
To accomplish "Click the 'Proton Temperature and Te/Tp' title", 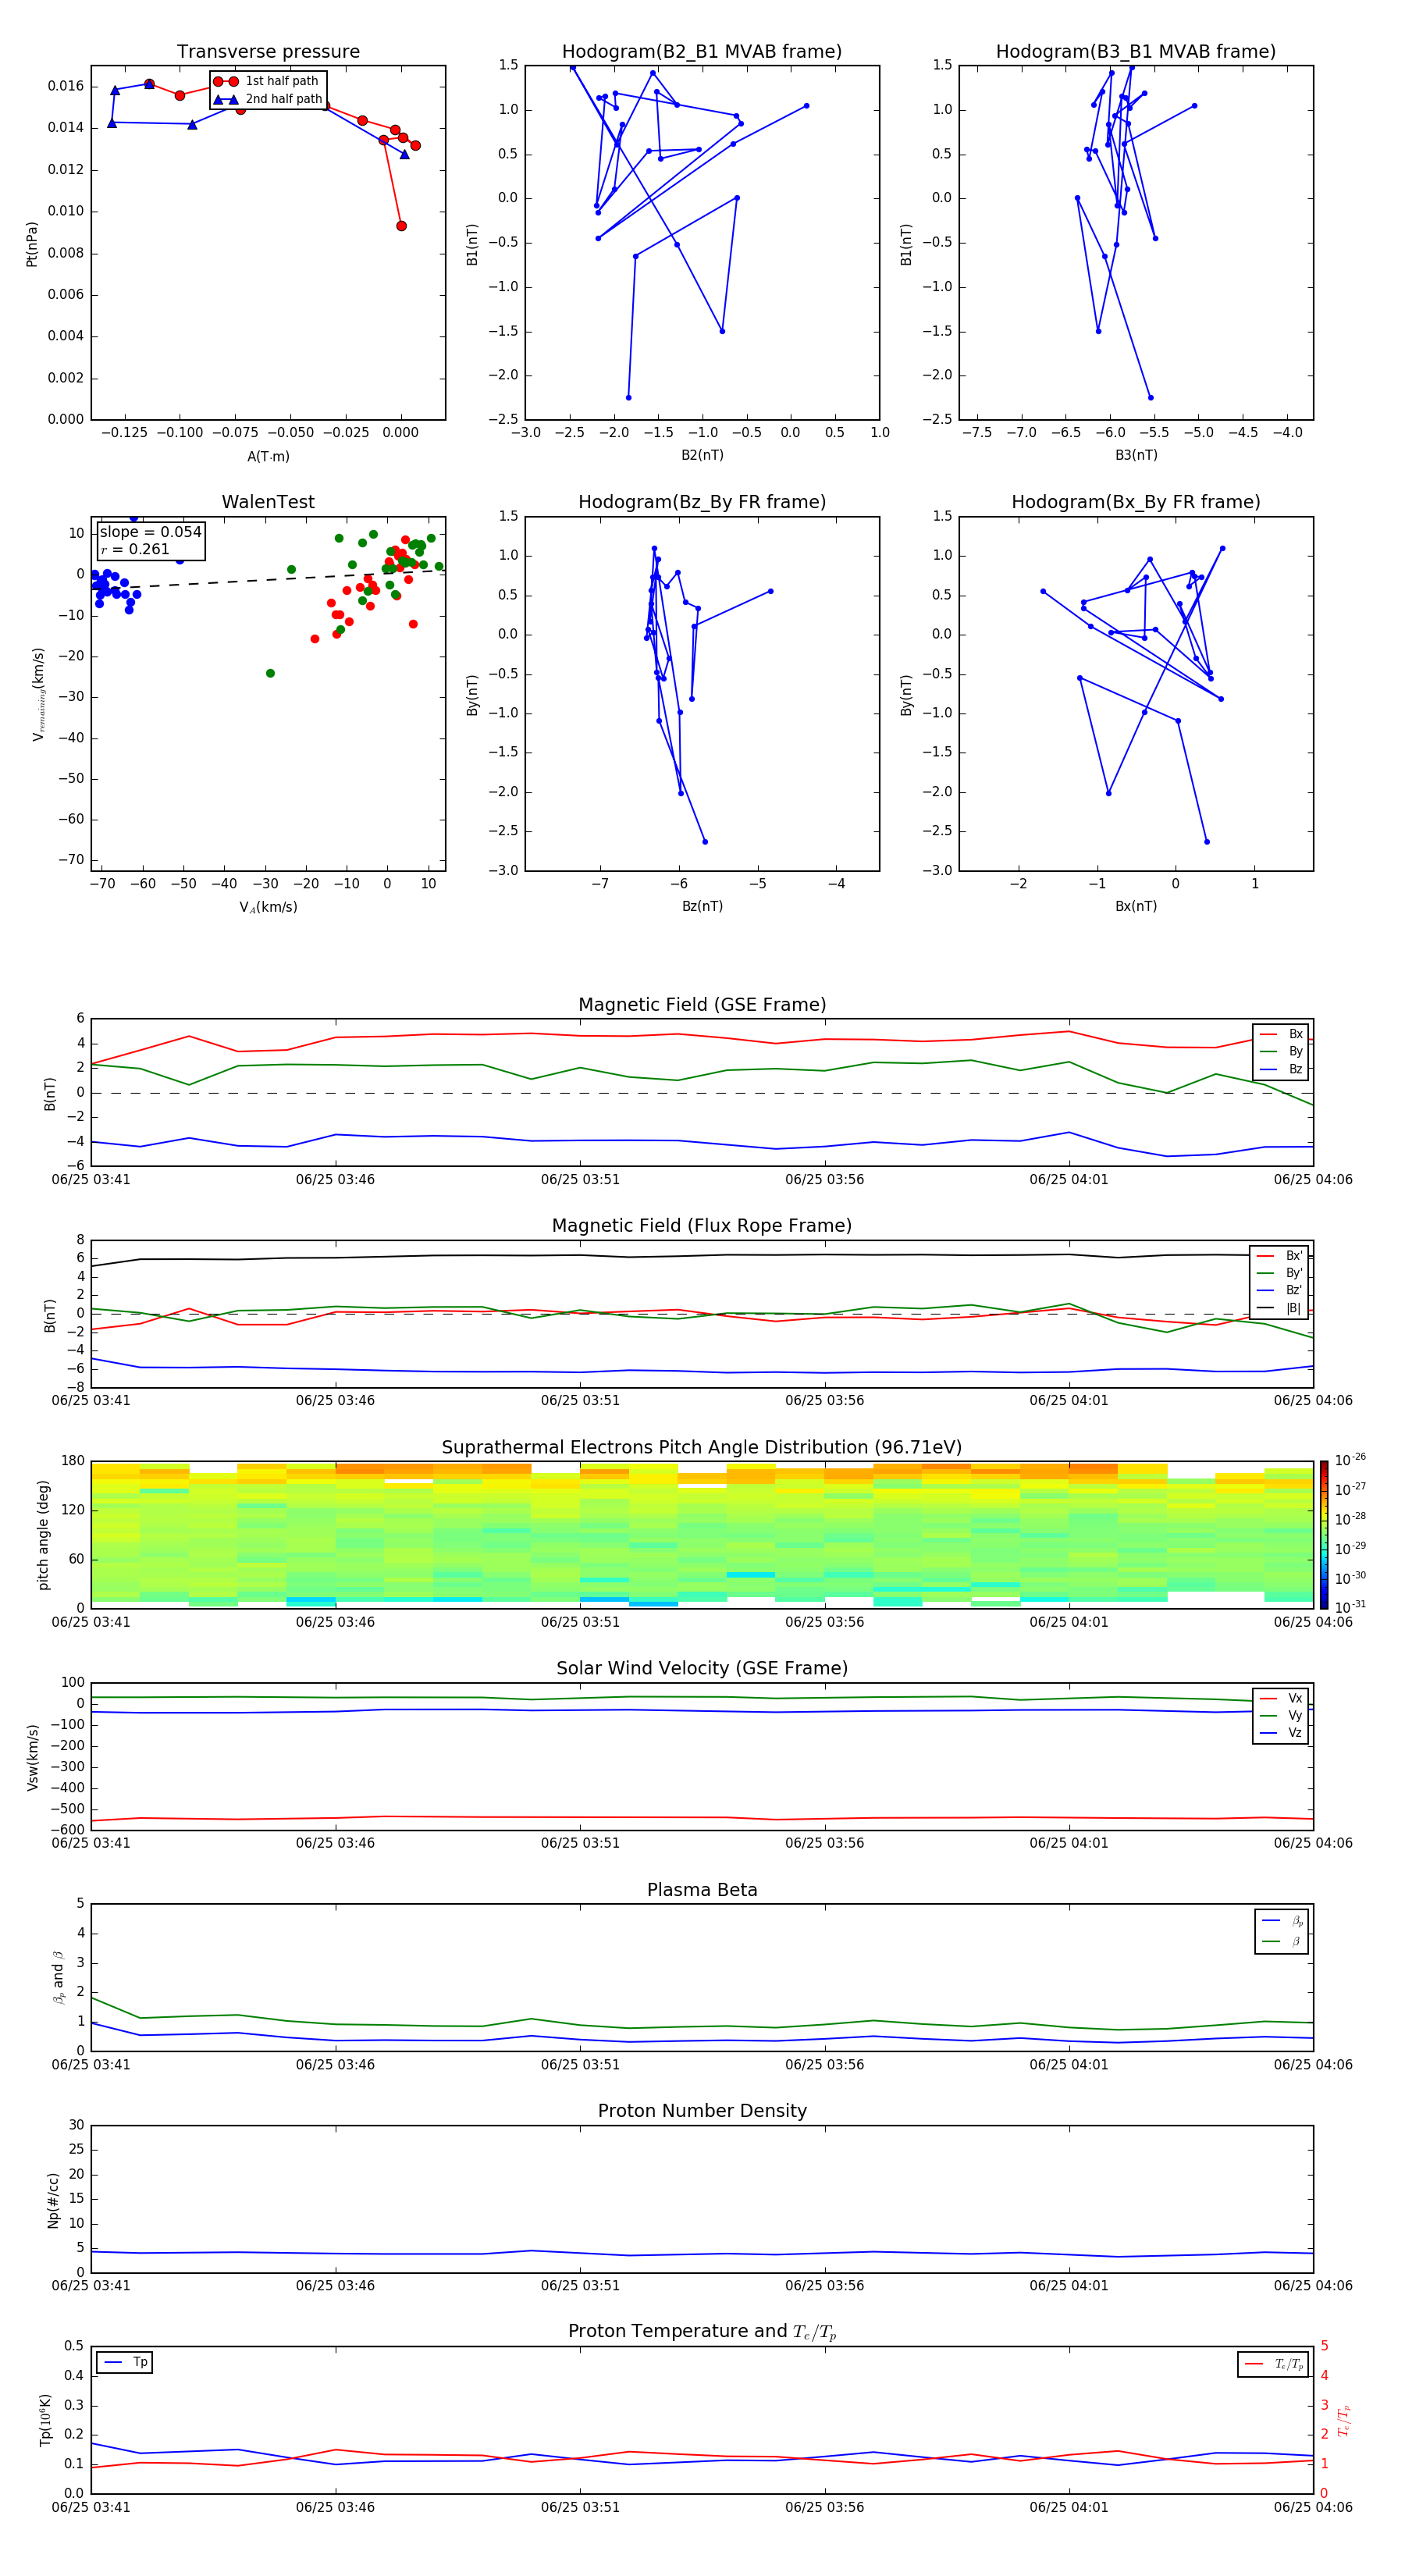I will [702, 2332].
